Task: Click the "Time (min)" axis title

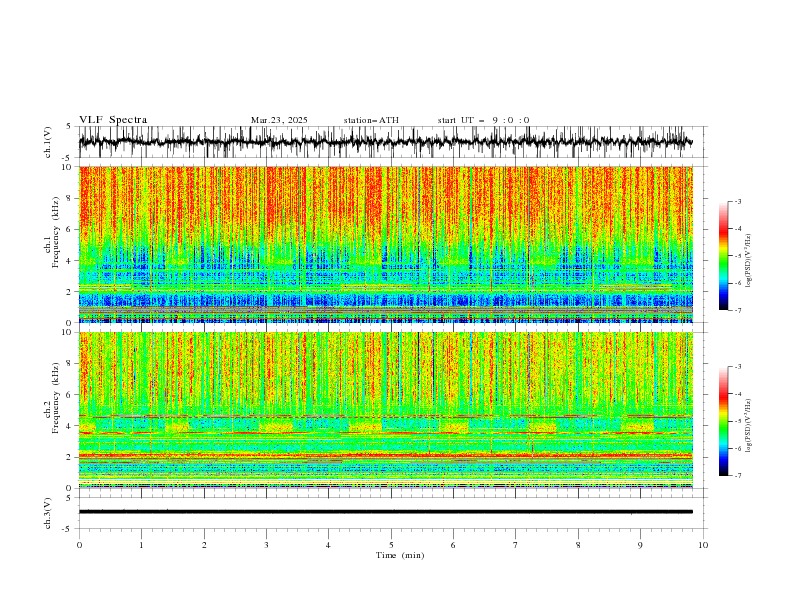Action: click(400, 555)
